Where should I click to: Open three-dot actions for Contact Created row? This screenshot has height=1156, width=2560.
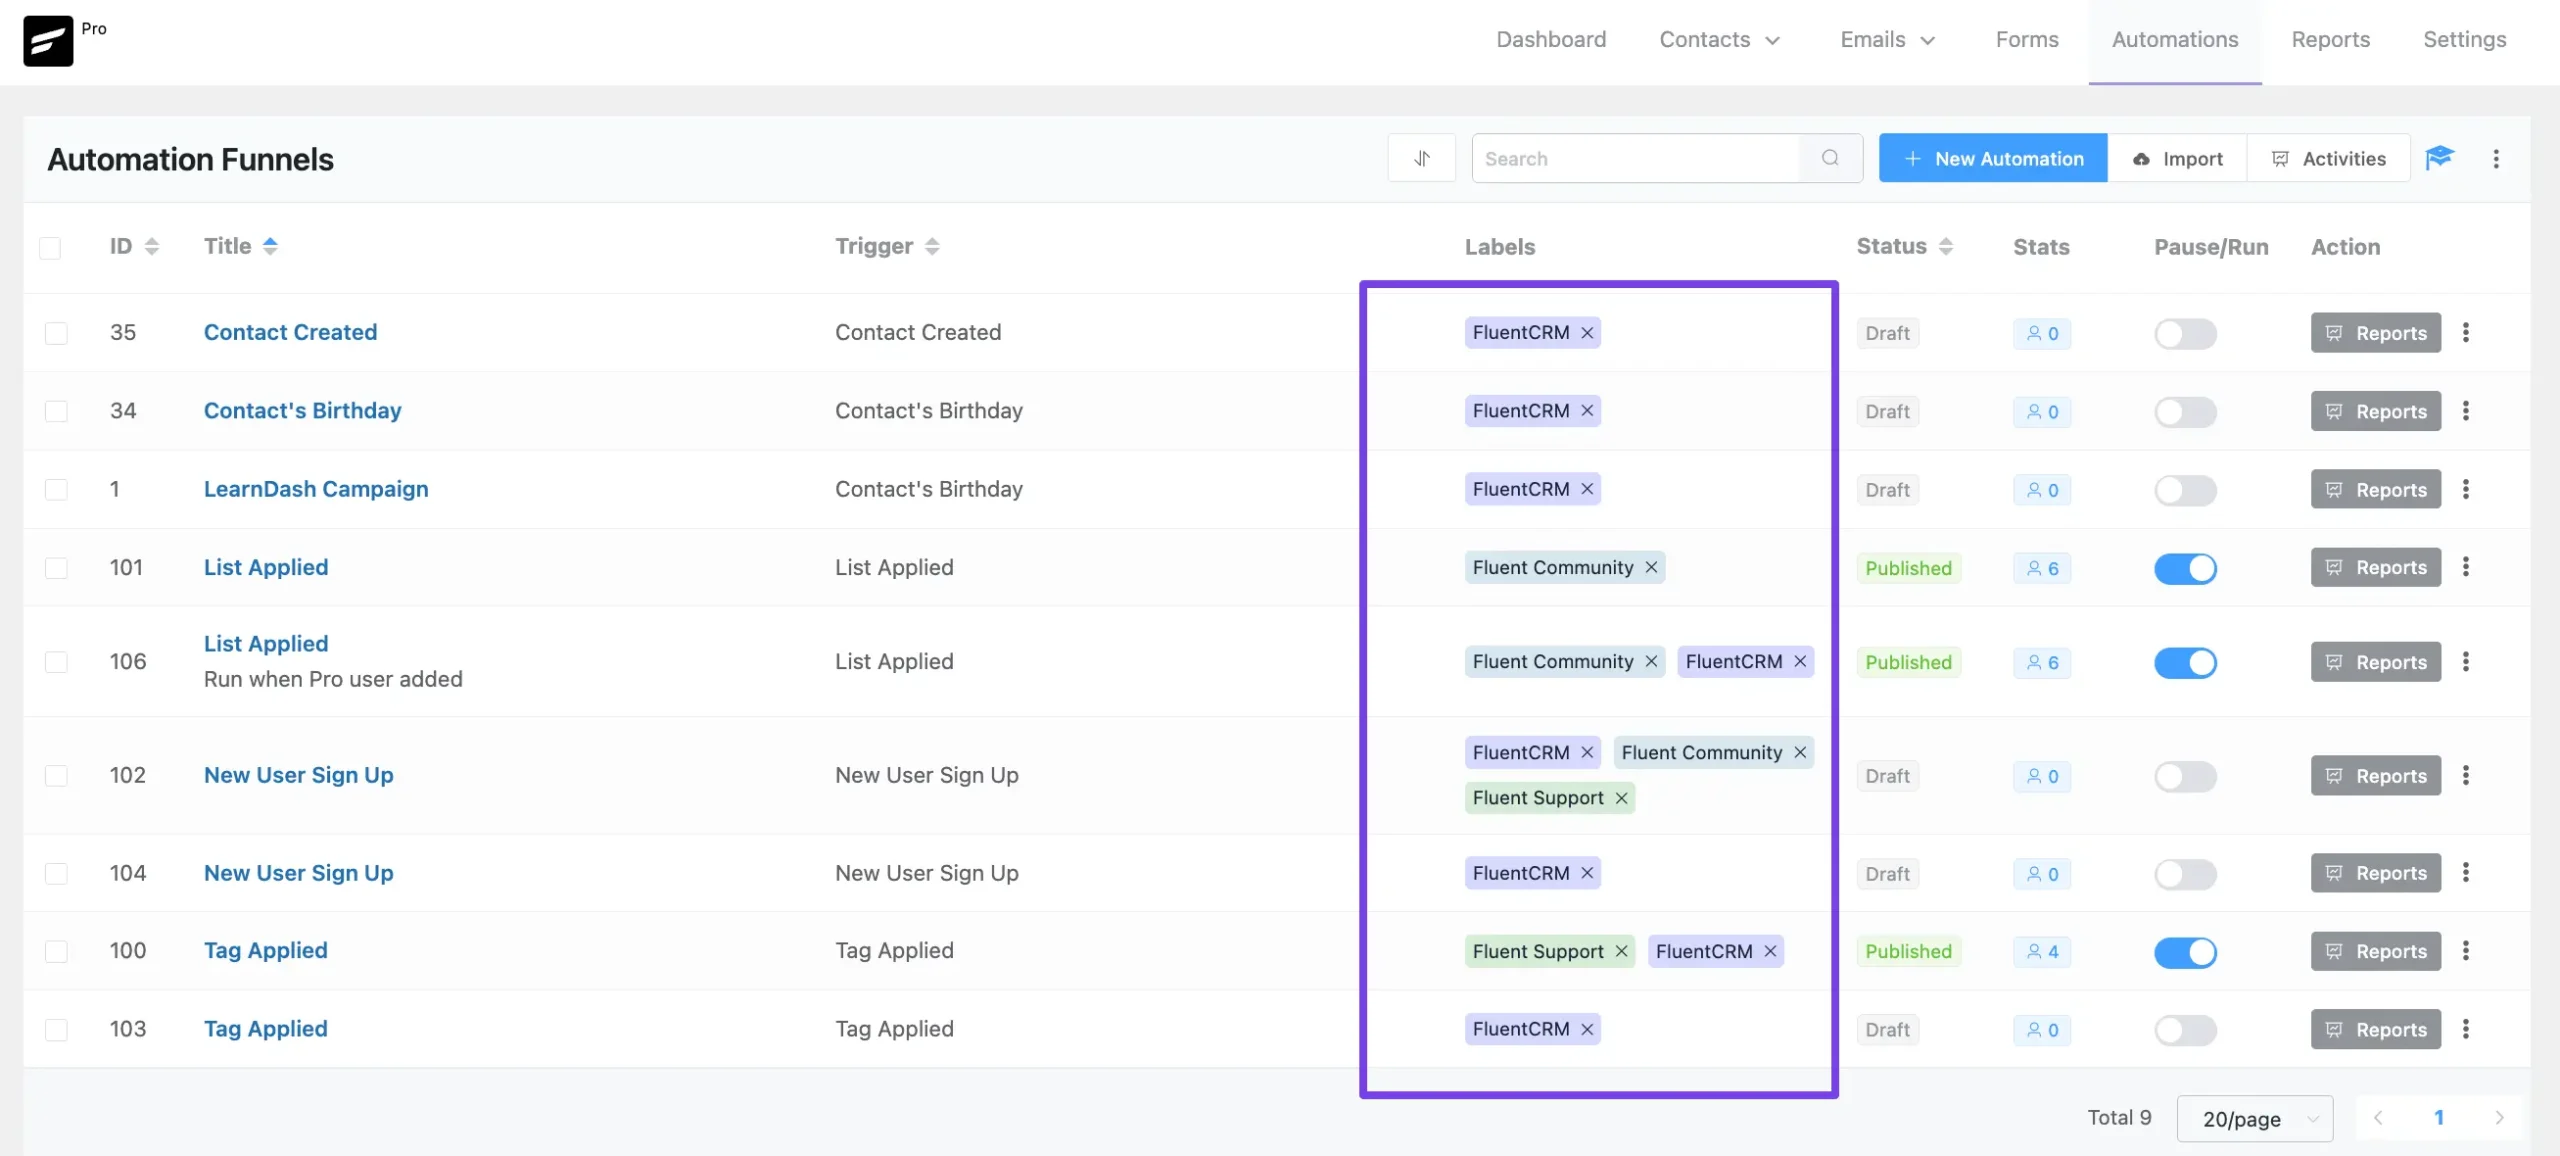(2466, 333)
